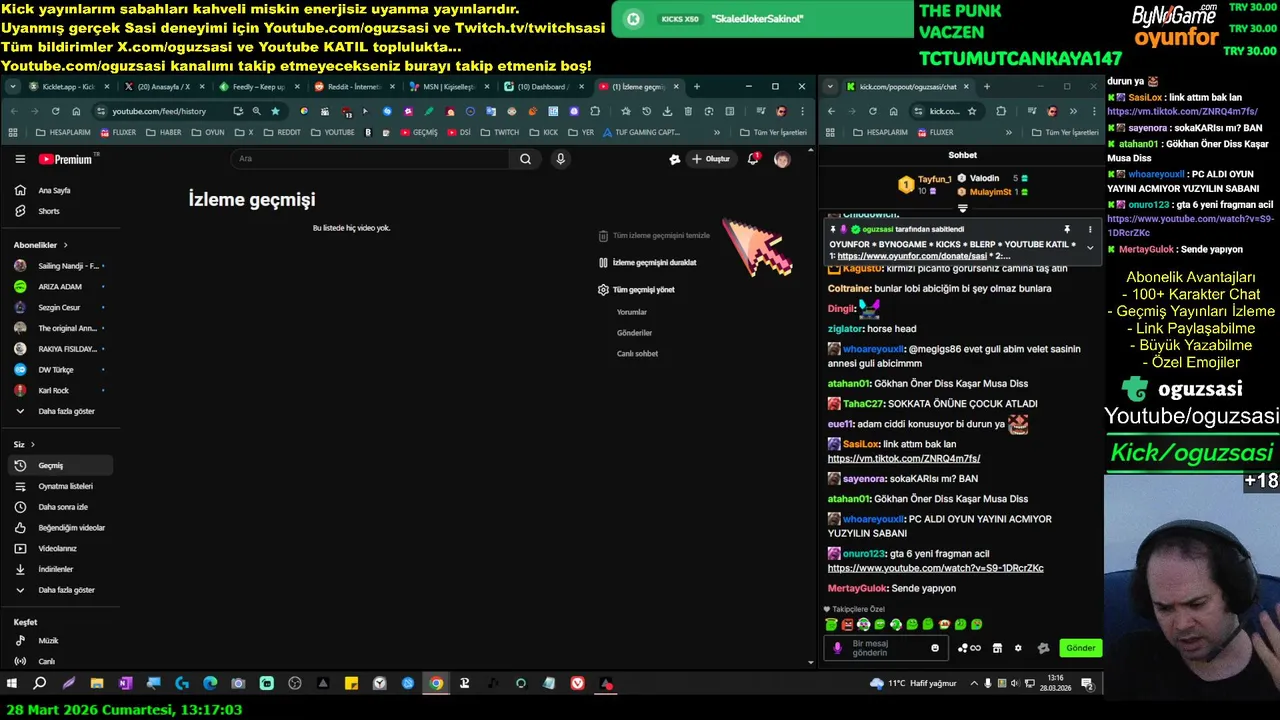Expand the Kick chat leaderboard arrow
The width and height of the screenshot is (1280, 720).
(963, 208)
